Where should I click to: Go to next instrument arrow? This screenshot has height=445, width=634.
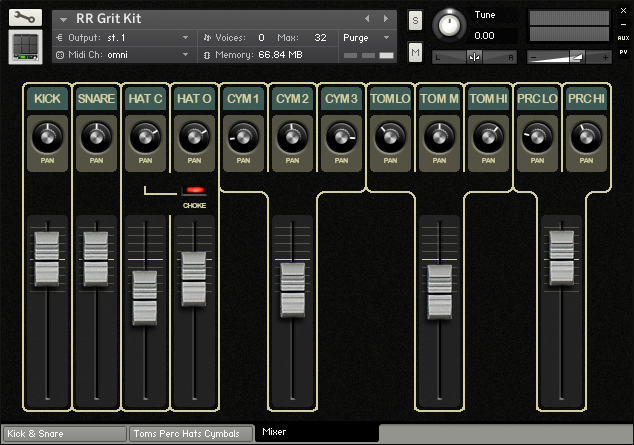pyautogui.click(x=385, y=19)
